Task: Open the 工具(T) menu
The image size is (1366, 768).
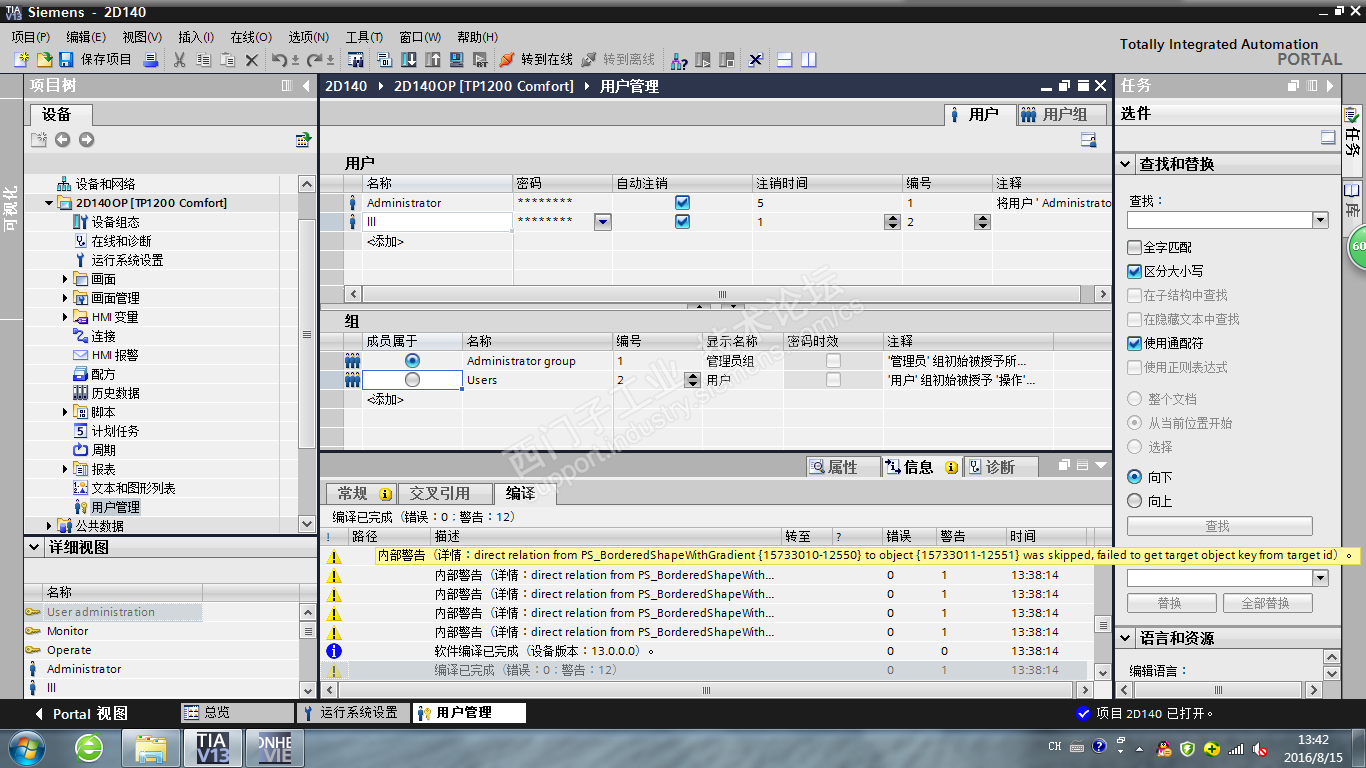Action: pos(365,37)
